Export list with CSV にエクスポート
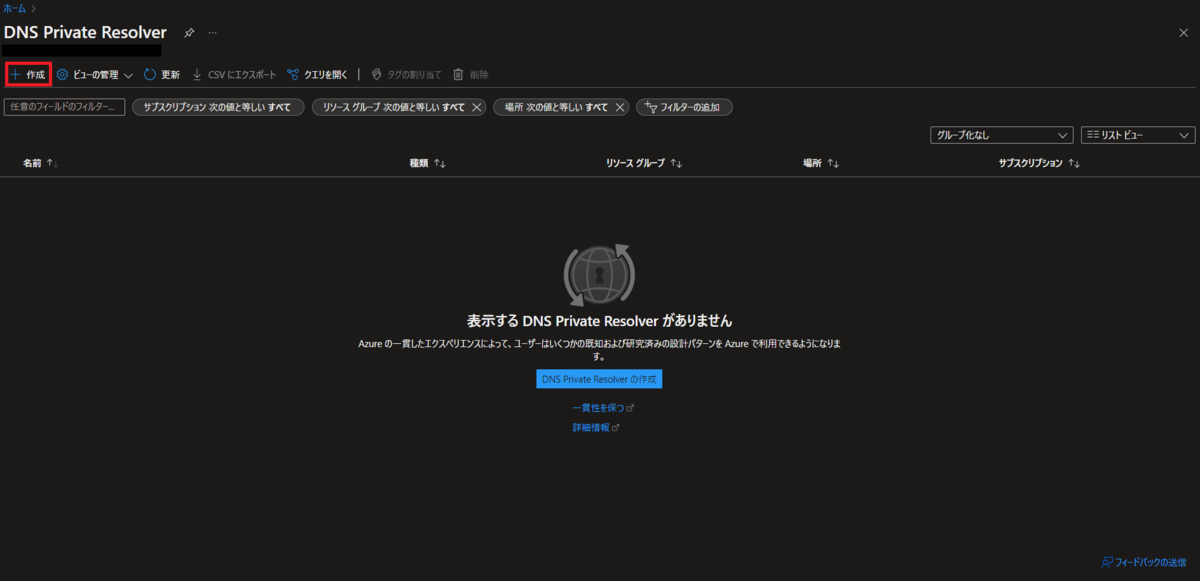Screen dimensions: 1200x581 click(x=234, y=75)
